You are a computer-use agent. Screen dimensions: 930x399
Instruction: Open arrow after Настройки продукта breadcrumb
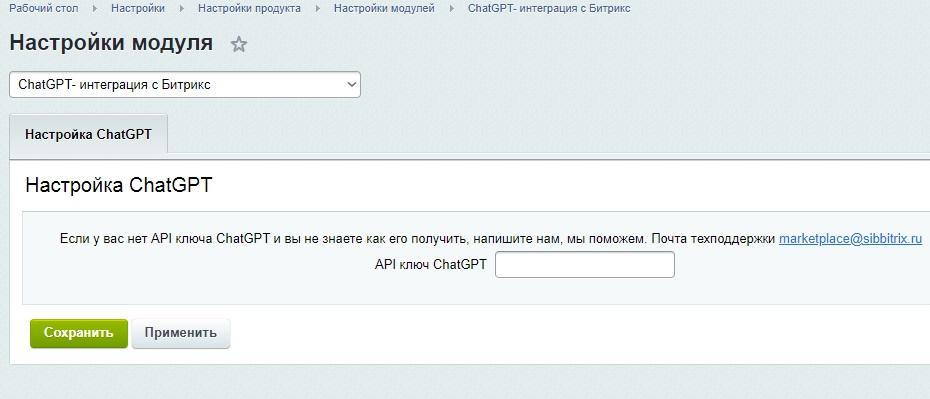317,9
